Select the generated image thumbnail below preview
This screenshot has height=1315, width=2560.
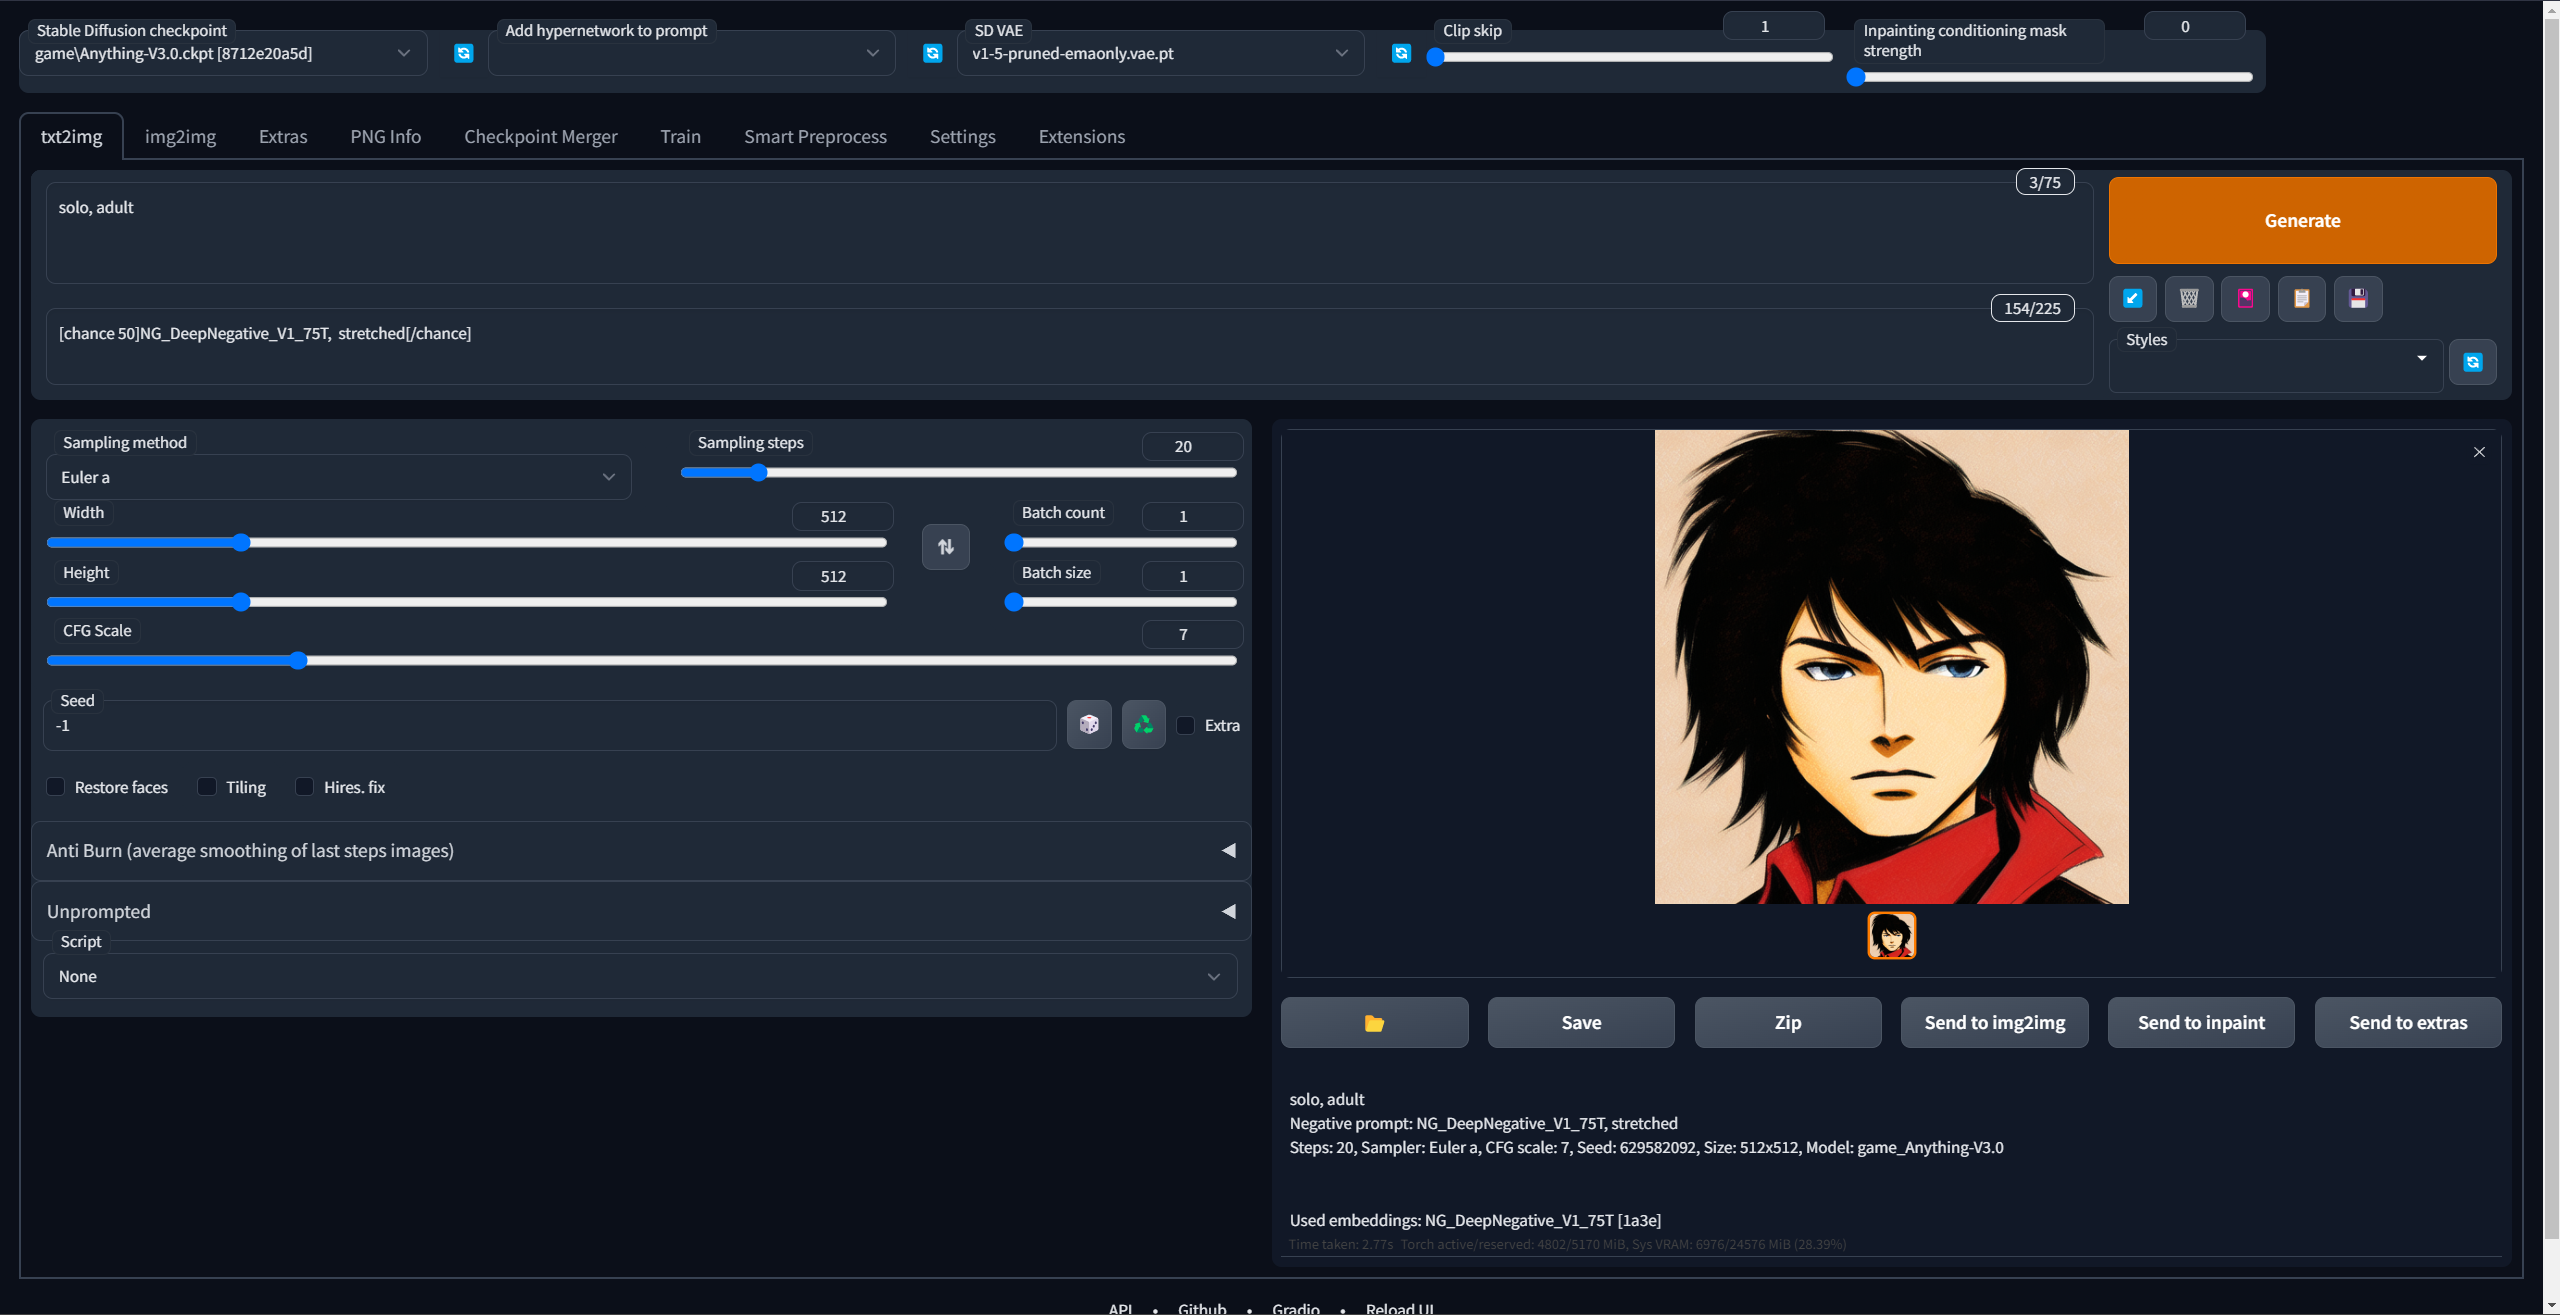coord(1891,935)
